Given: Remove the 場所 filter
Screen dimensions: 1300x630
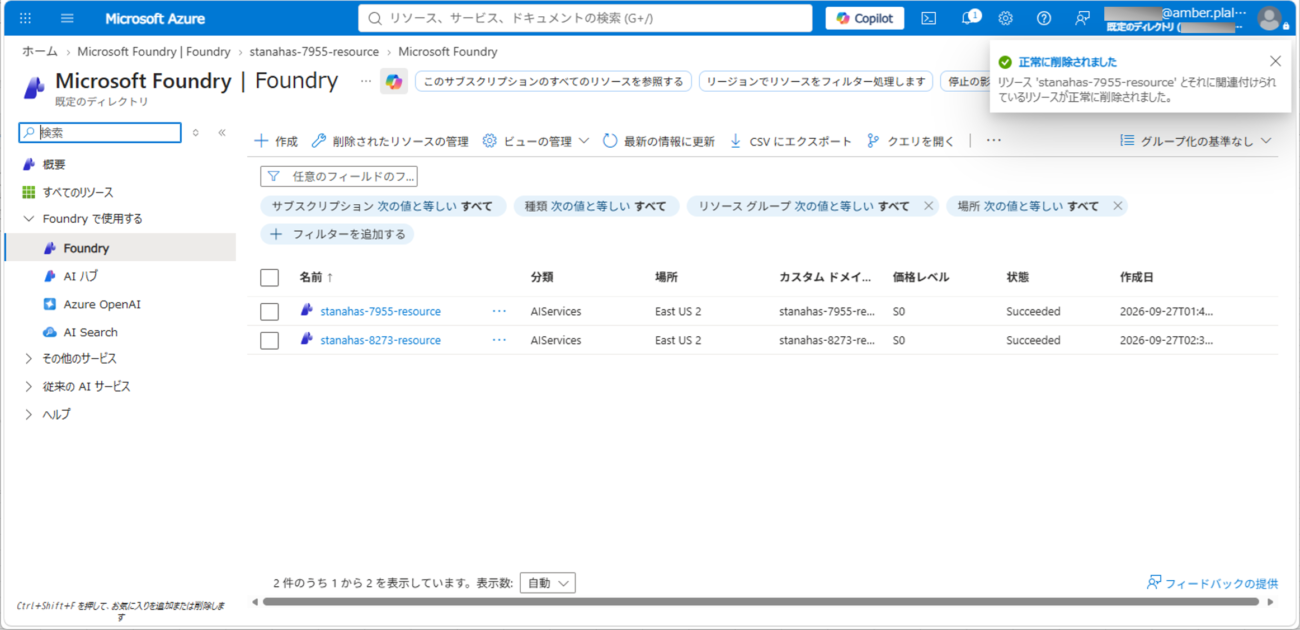Looking at the screenshot, I should pyautogui.click(x=1117, y=206).
